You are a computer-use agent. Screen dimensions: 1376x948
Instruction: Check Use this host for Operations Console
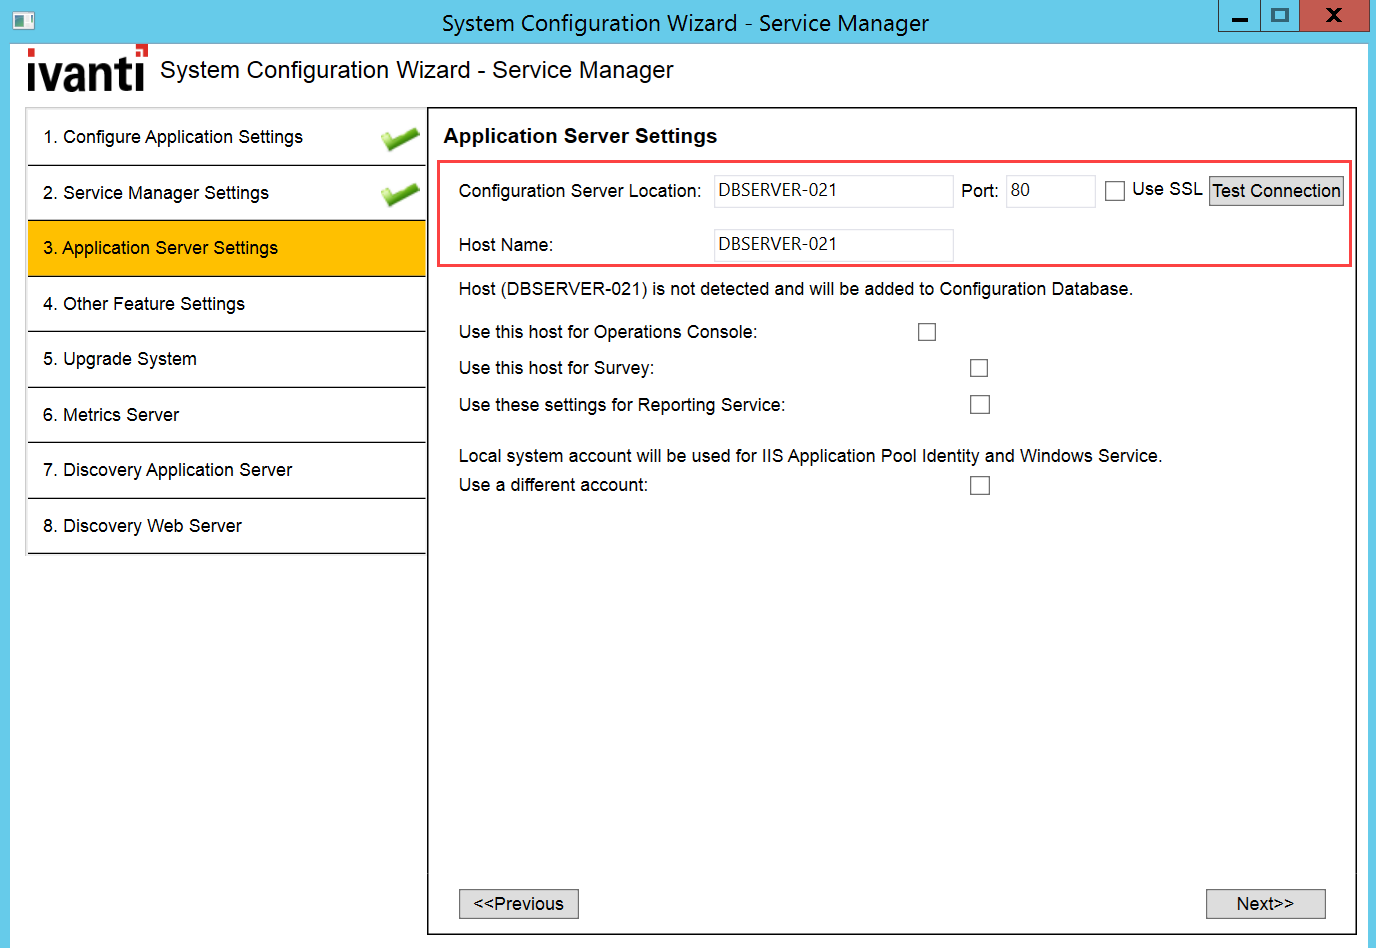point(927,332)
